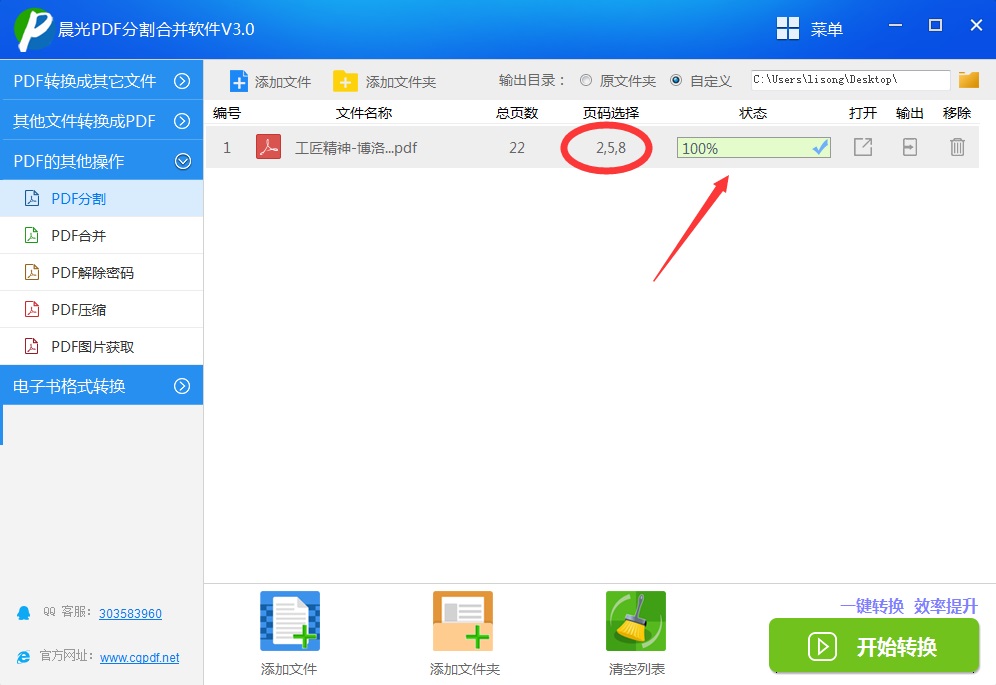Viewport: 996px width, 685px height.
Task: Select the PDF合并 menu item
Action: pyautogui.click(x=102, y=236)
